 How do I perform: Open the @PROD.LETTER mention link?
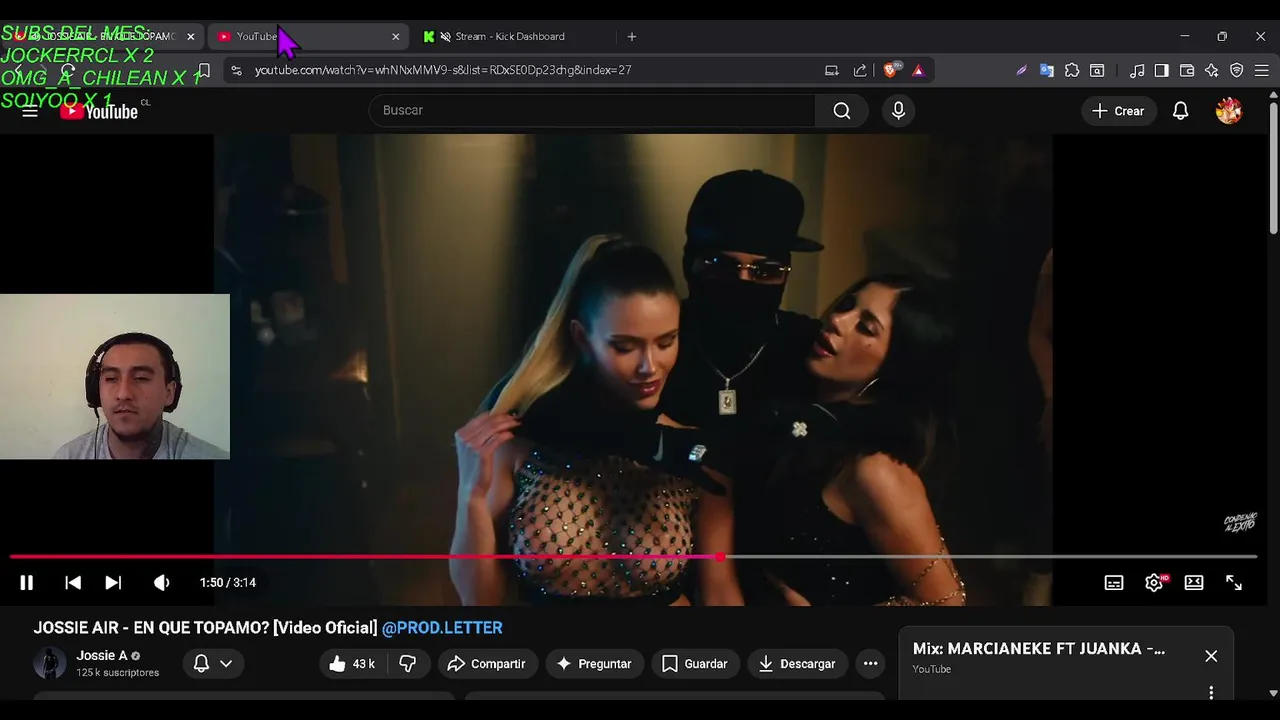tap(442, 628)
